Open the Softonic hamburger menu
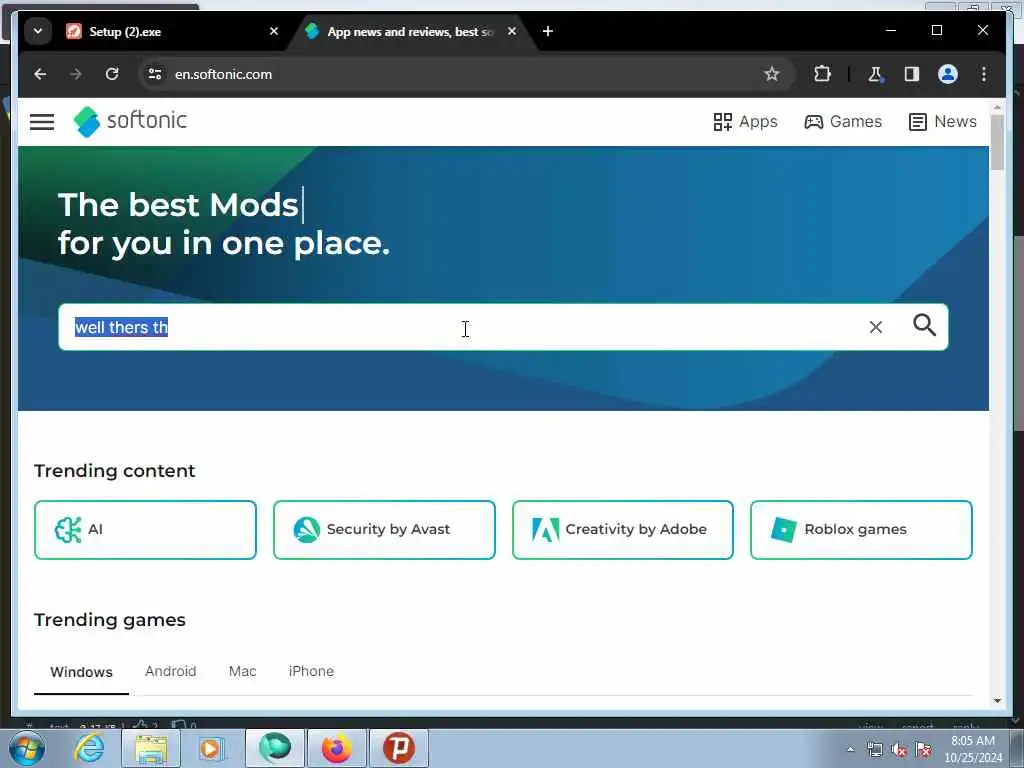The height and width of the screenshot is (768, 1024). click(x=42, y=121)
